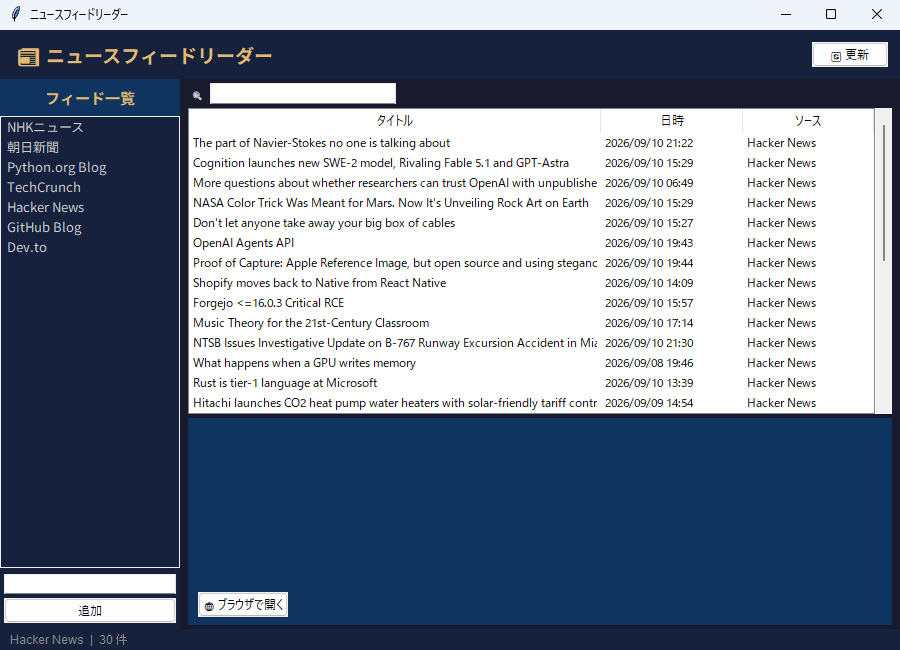The image size is (900, 650).
Task: Click the feather app icon in title bar
Action: tap(16, 14)
